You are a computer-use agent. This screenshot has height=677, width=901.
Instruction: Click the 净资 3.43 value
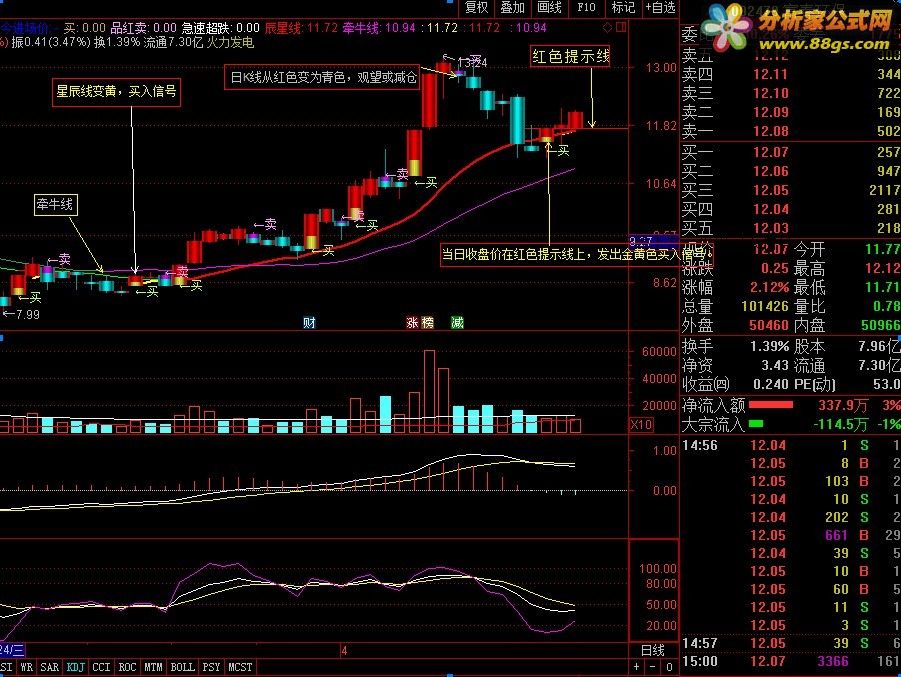tap(775, 365)
